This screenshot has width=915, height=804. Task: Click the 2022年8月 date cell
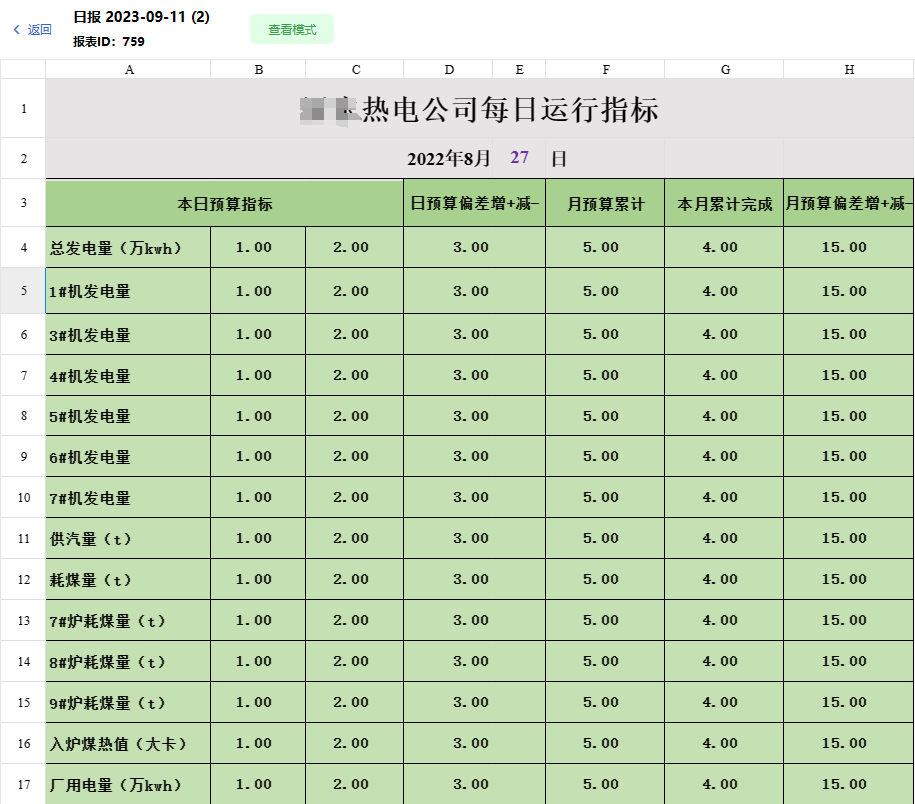[x=450, y=158]
